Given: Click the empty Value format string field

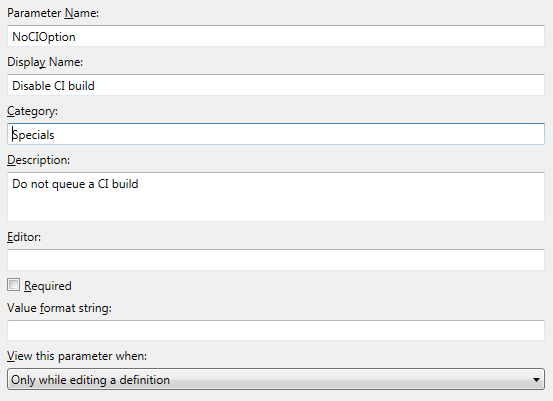Looking at the screenshot, I should click(276, 330).
